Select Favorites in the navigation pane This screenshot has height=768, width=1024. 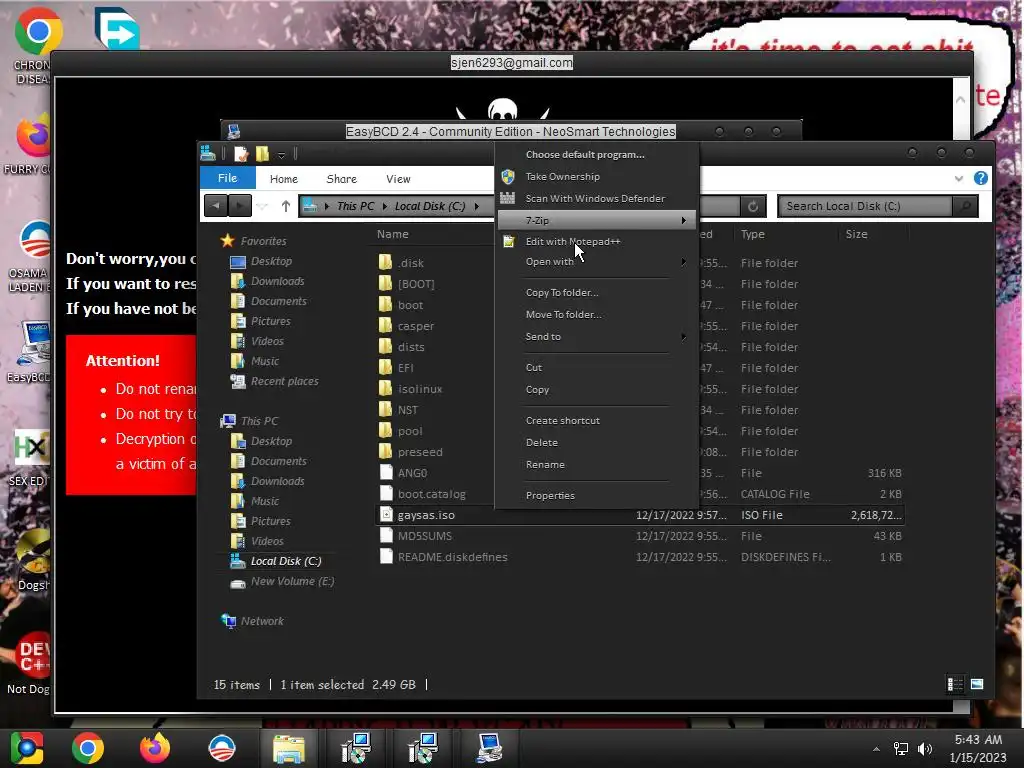(x=263, y=241)
